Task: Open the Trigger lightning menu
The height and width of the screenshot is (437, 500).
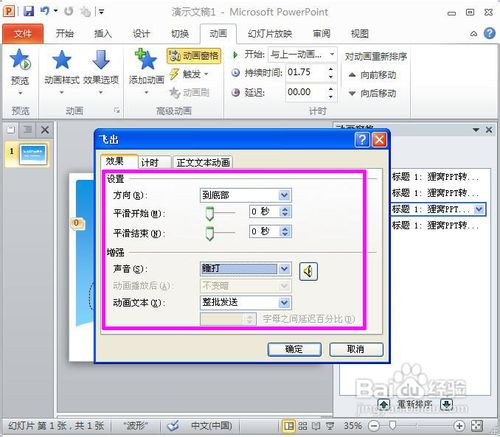Action: pos(189,74)
